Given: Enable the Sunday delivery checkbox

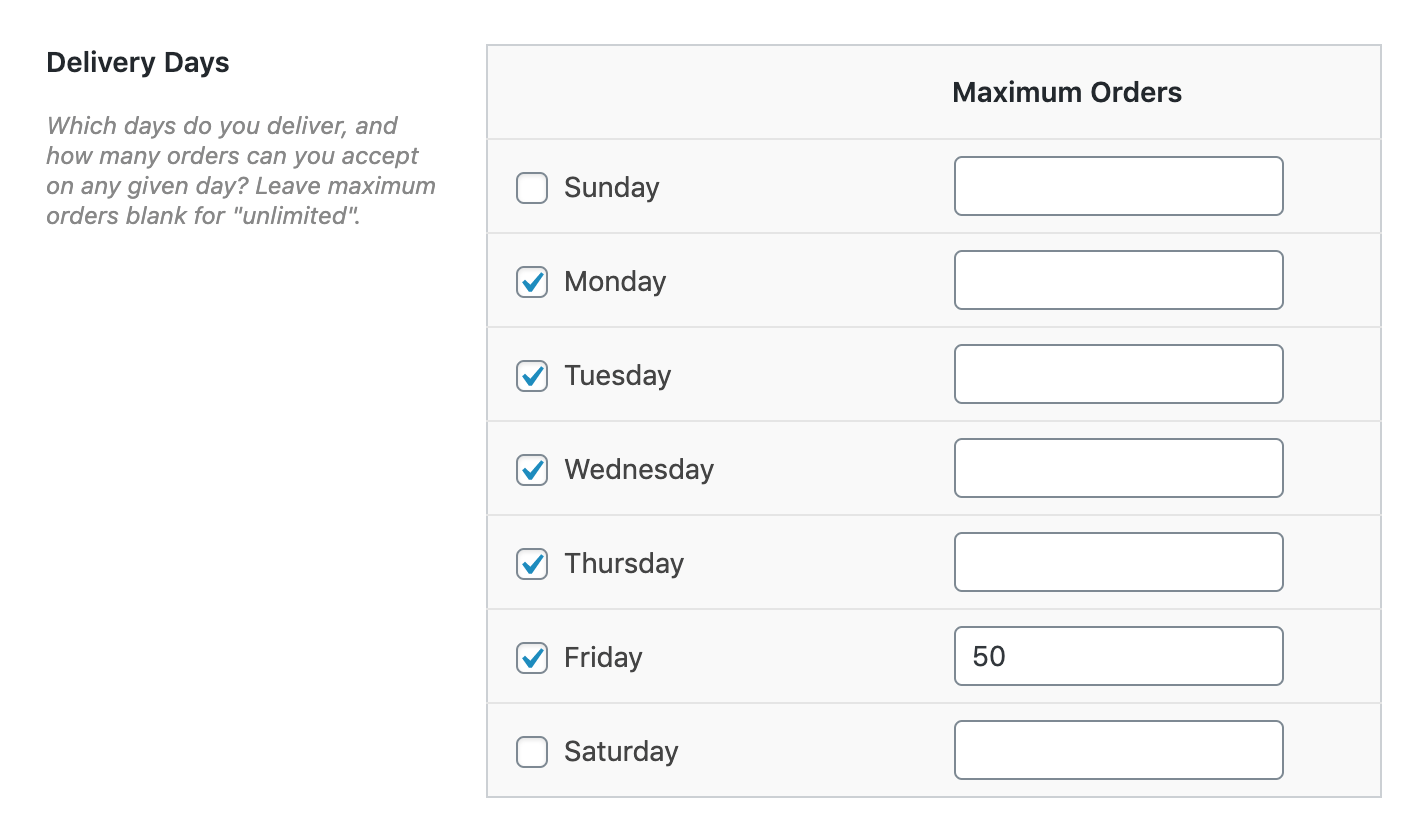Looking at the screenshot, I should point(532,188).
